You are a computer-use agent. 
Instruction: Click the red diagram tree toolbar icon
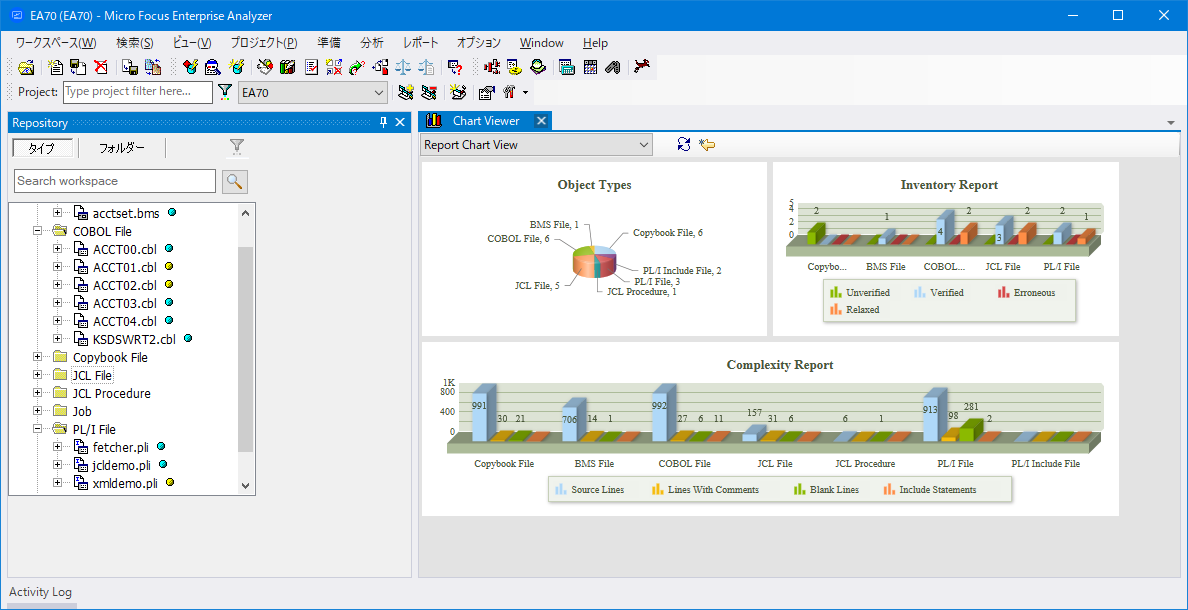[x=491, y=67]
